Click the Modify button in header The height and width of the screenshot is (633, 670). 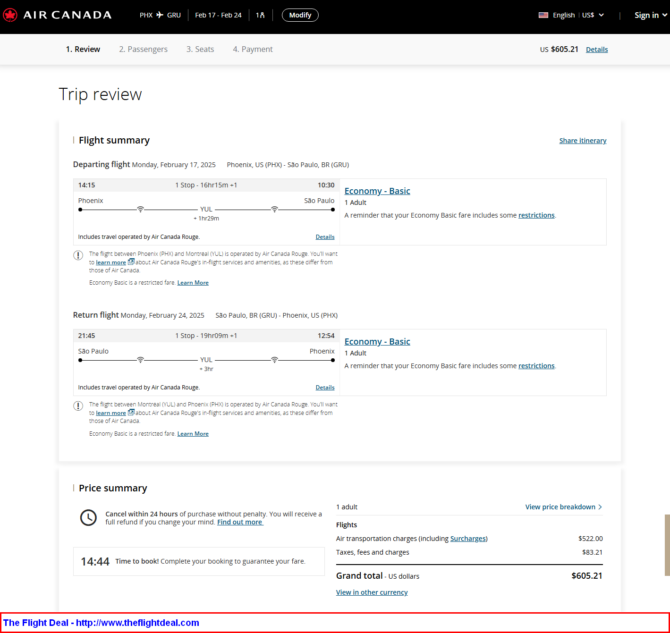[x=300, y=15]
